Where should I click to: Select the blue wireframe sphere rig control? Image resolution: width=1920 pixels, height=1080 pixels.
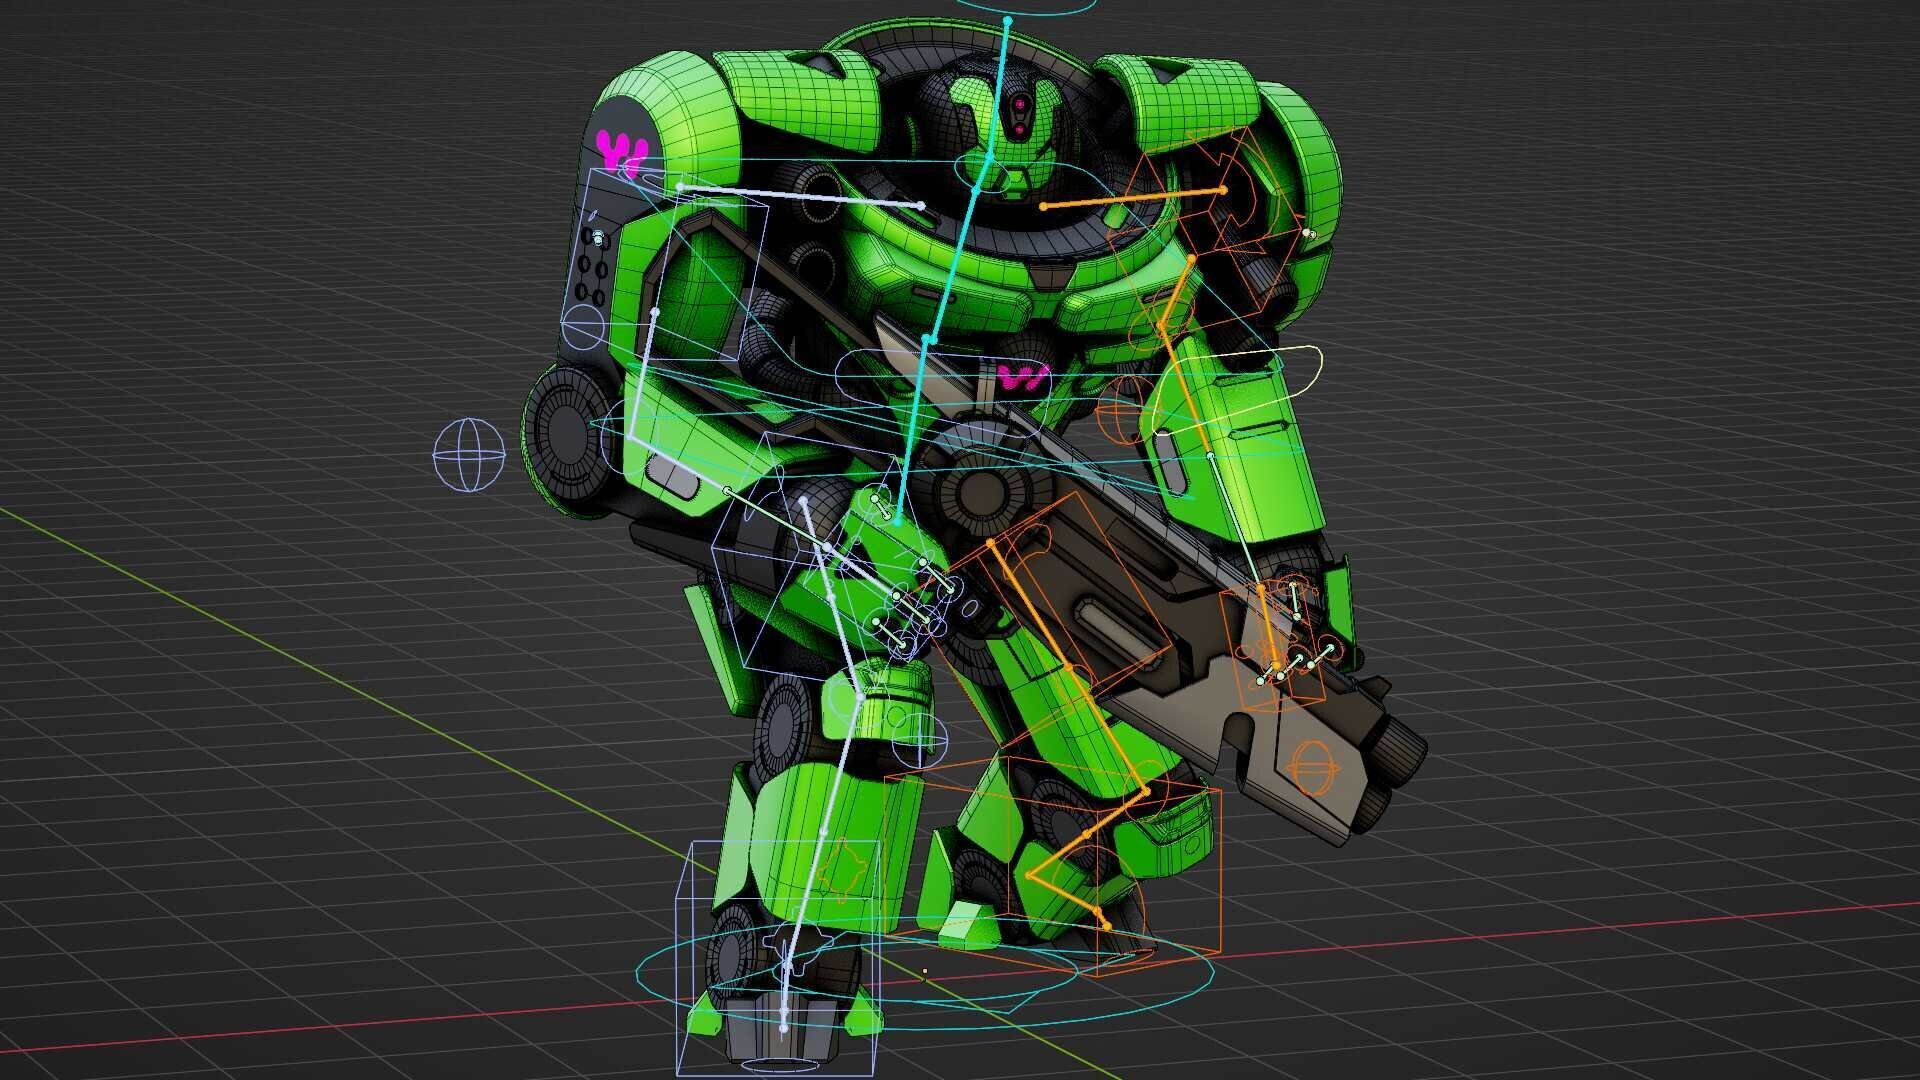469,456
